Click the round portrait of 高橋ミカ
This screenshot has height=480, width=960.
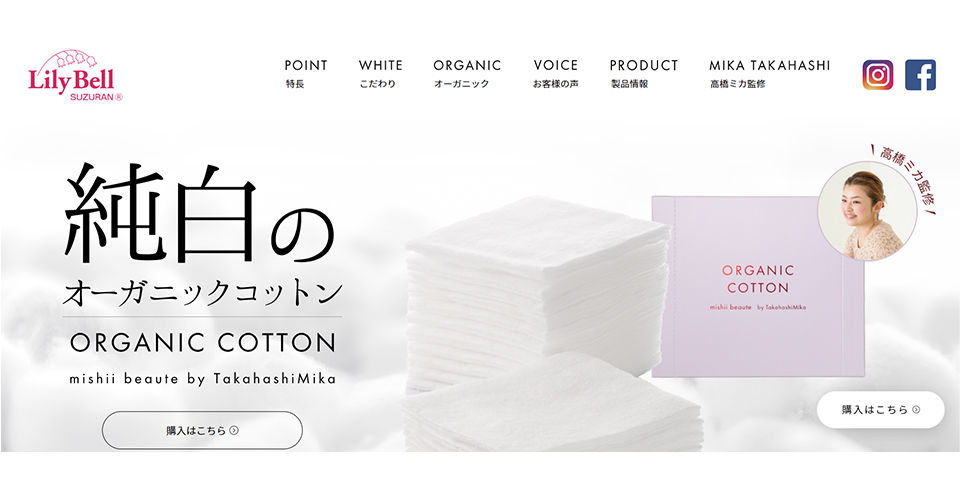[867, 211]
